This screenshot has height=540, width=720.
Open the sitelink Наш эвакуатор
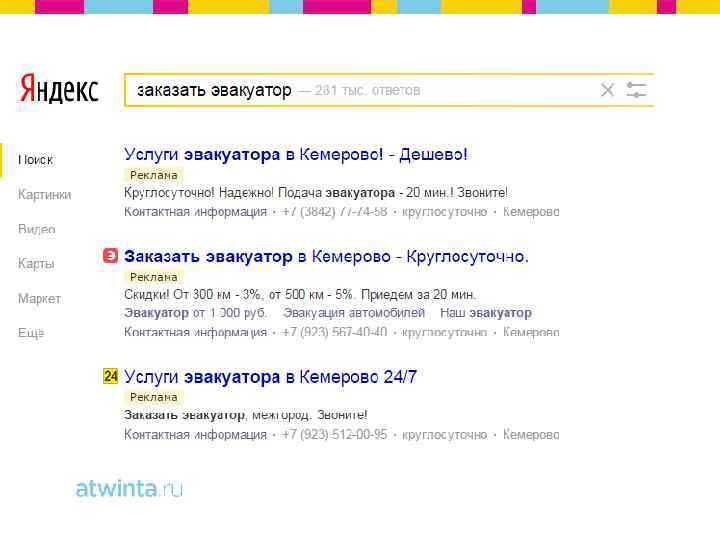tap(486, 313)
